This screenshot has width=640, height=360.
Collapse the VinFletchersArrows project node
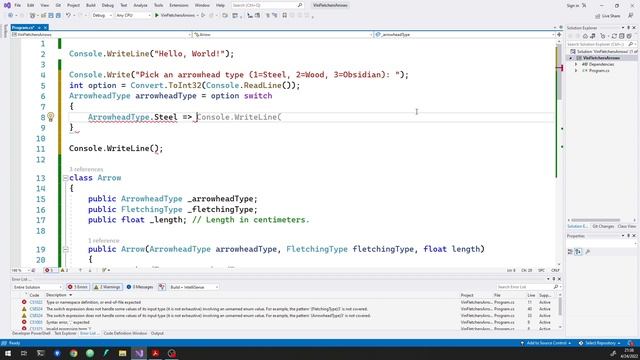pyautogui.click(x=571, y=58)
